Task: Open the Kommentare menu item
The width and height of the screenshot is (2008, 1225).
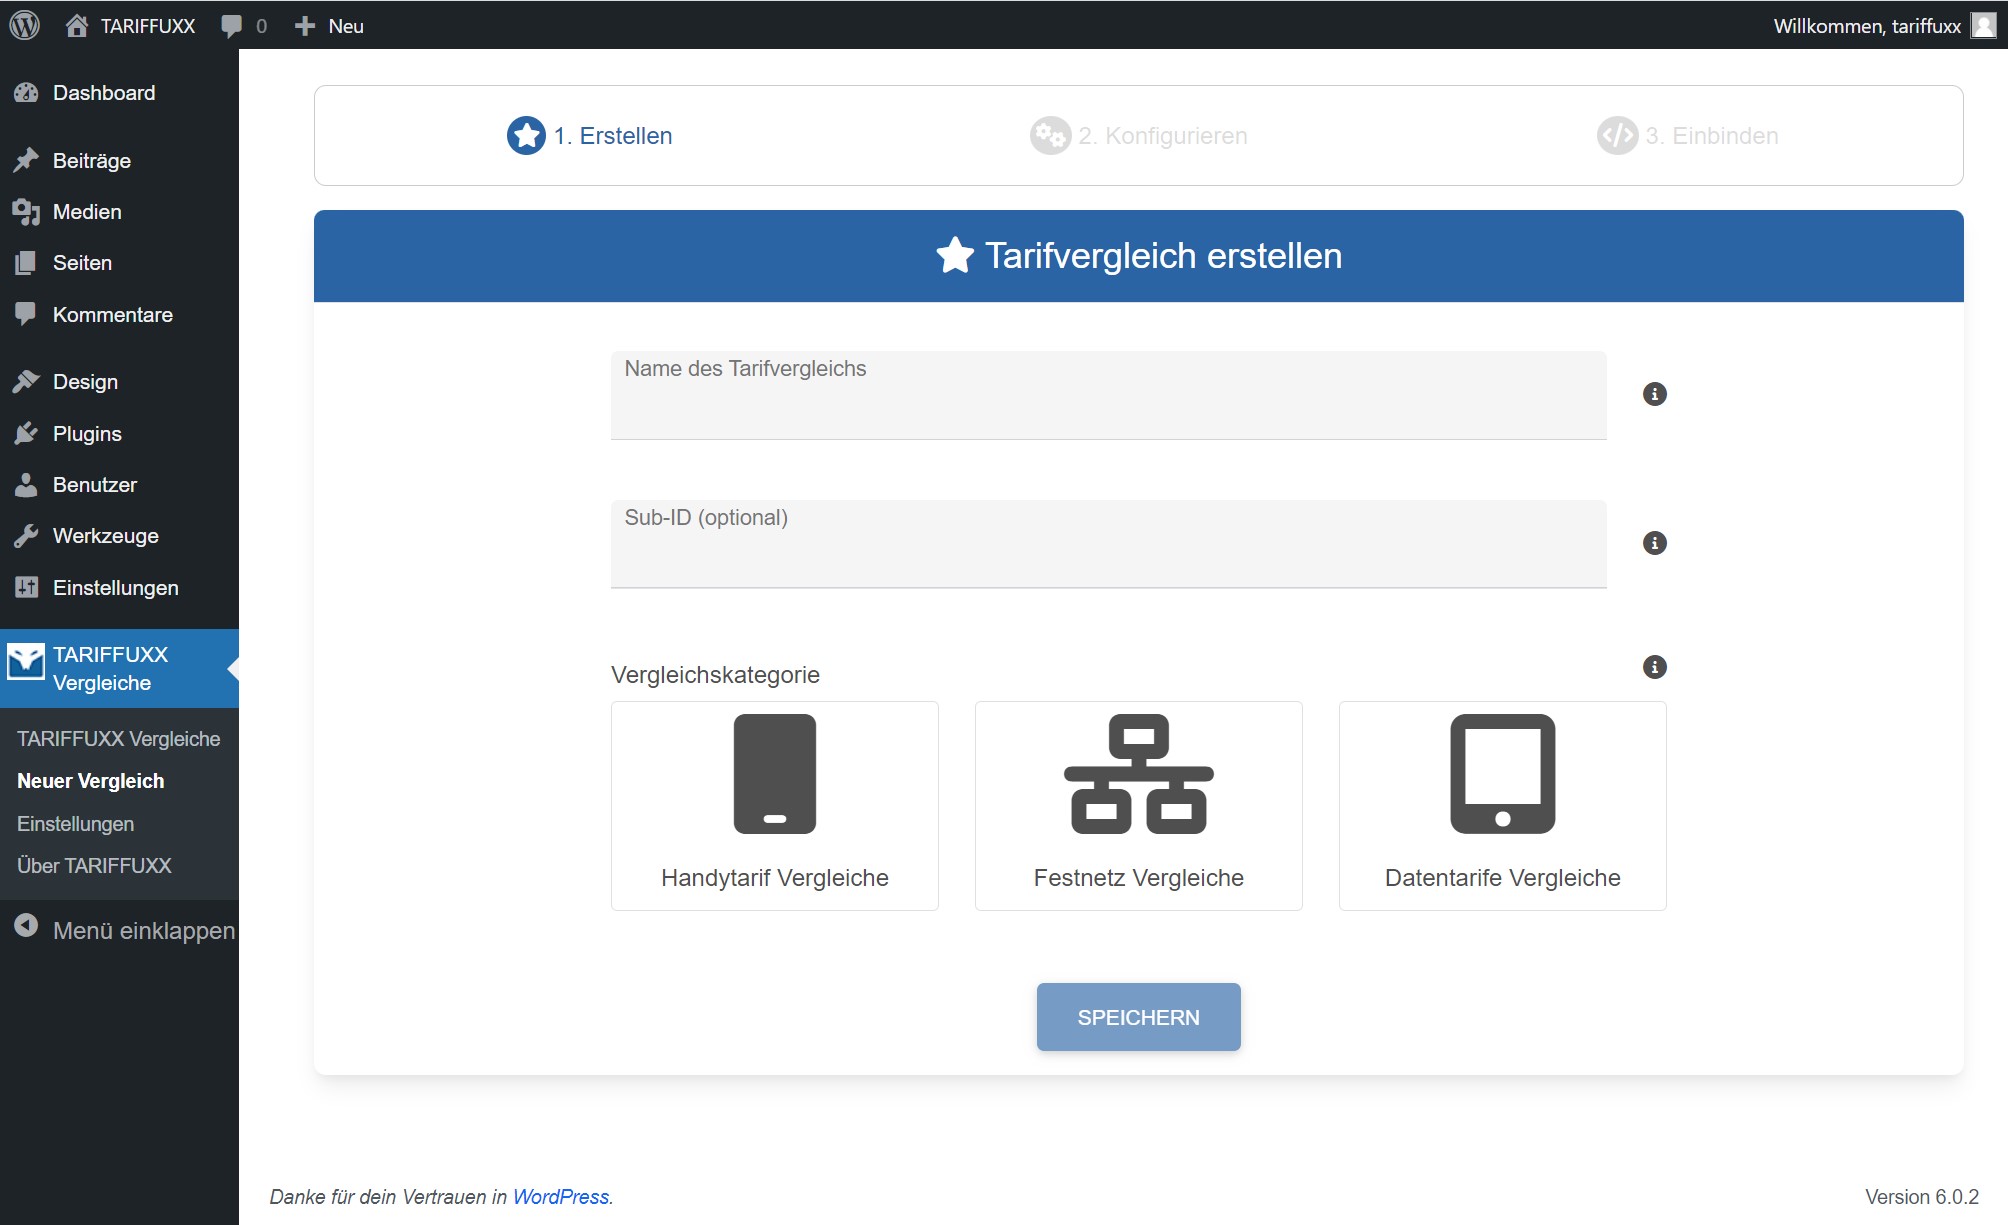Action: pos(119,315)
